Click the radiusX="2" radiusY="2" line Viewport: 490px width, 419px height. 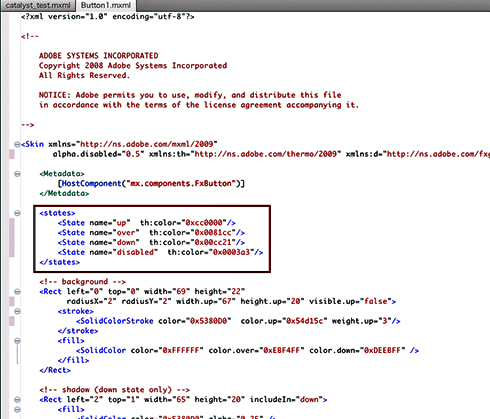click(x=231, y=301)
